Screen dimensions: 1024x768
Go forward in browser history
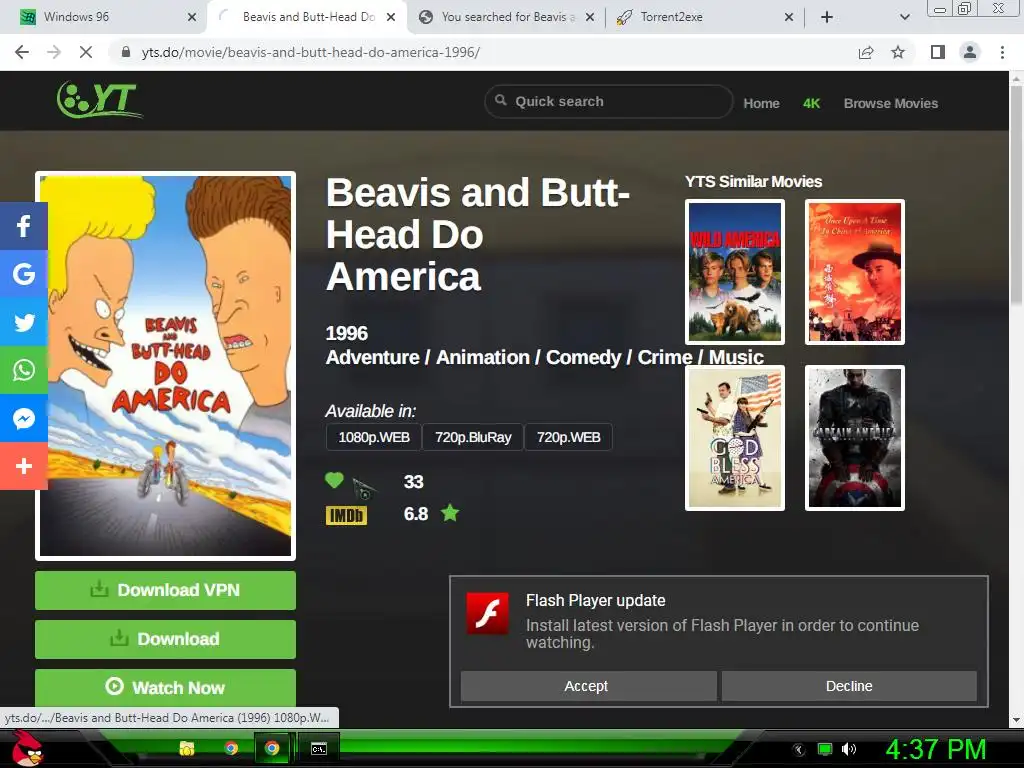54,52
